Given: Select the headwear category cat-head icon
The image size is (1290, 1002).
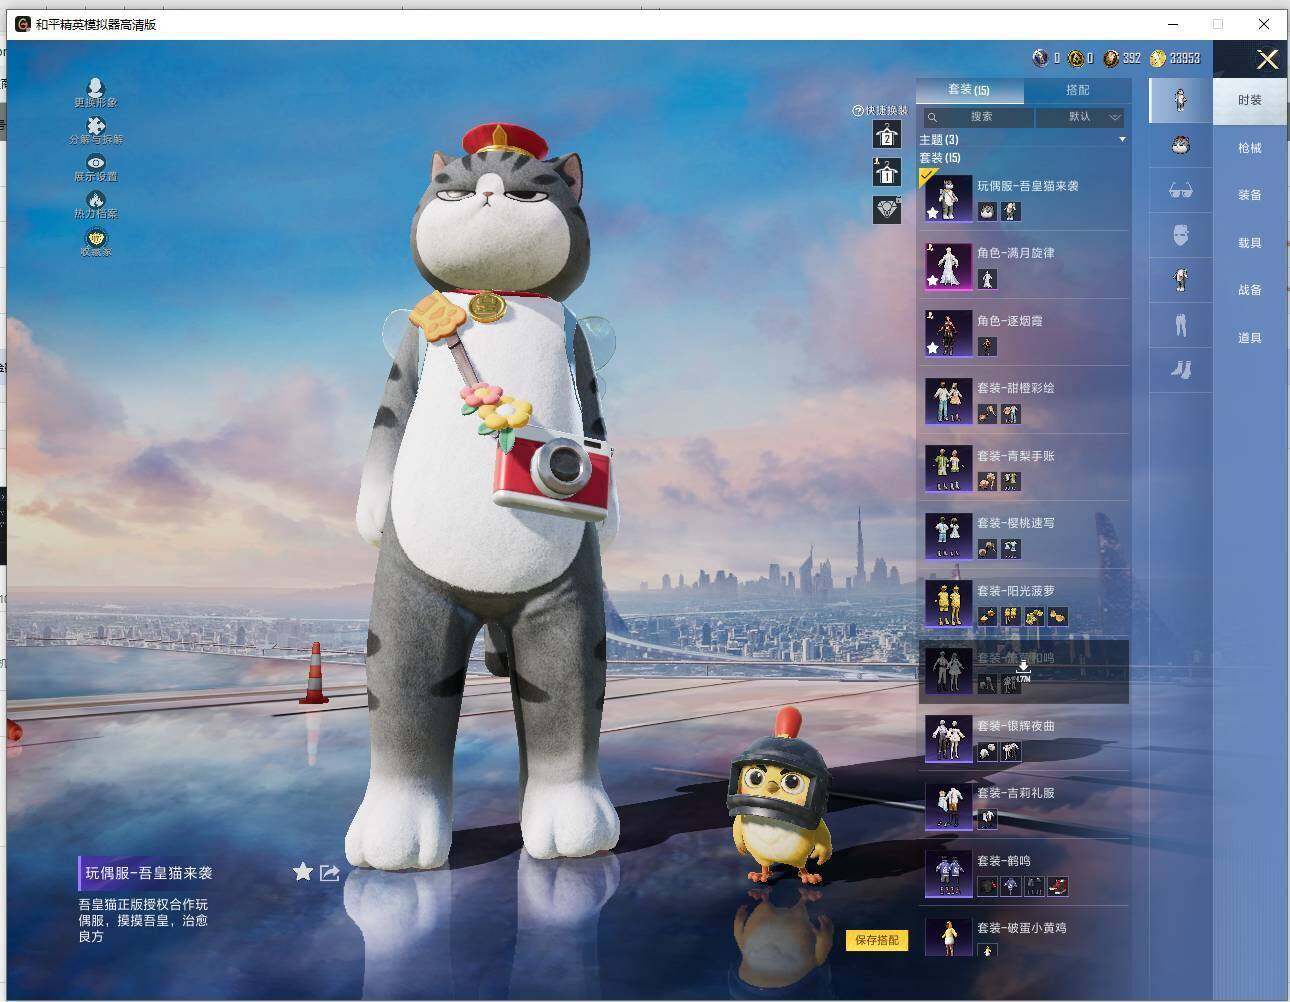Looking at the screenshot, I should (1180, 146).
